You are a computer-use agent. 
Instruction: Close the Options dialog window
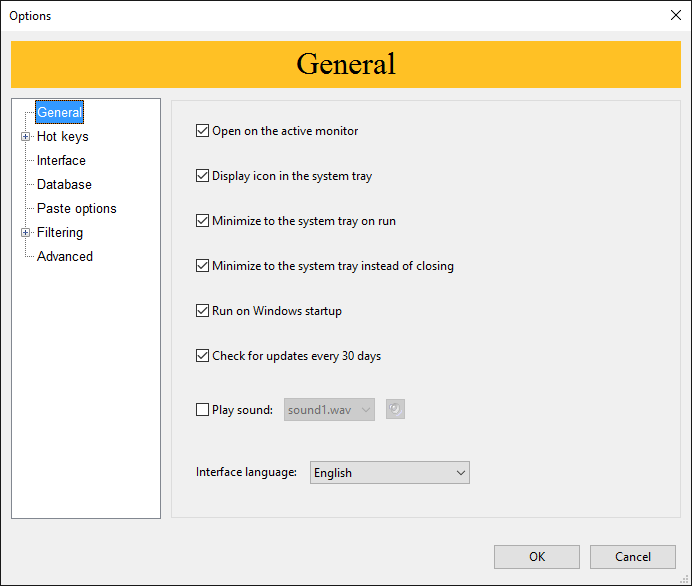tap(675, 15)
